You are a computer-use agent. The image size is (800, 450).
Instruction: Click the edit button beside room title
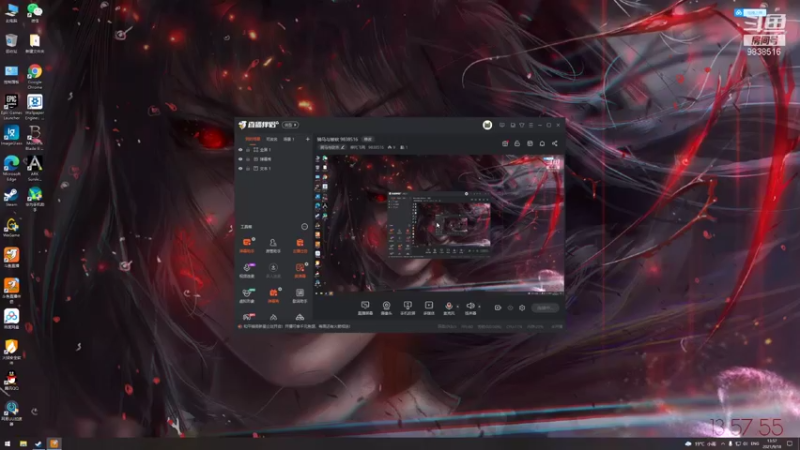[367, 139]
